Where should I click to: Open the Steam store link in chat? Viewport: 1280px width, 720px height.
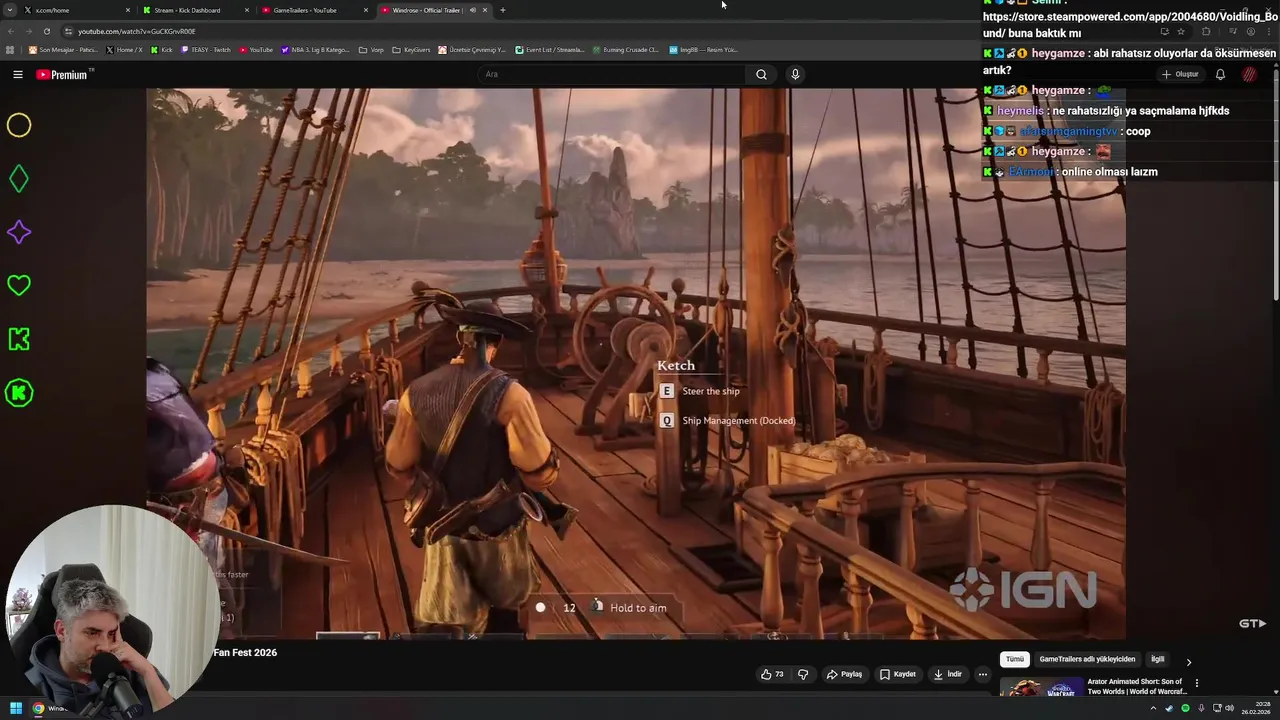pyautogui.click(x=1130, y=25)
